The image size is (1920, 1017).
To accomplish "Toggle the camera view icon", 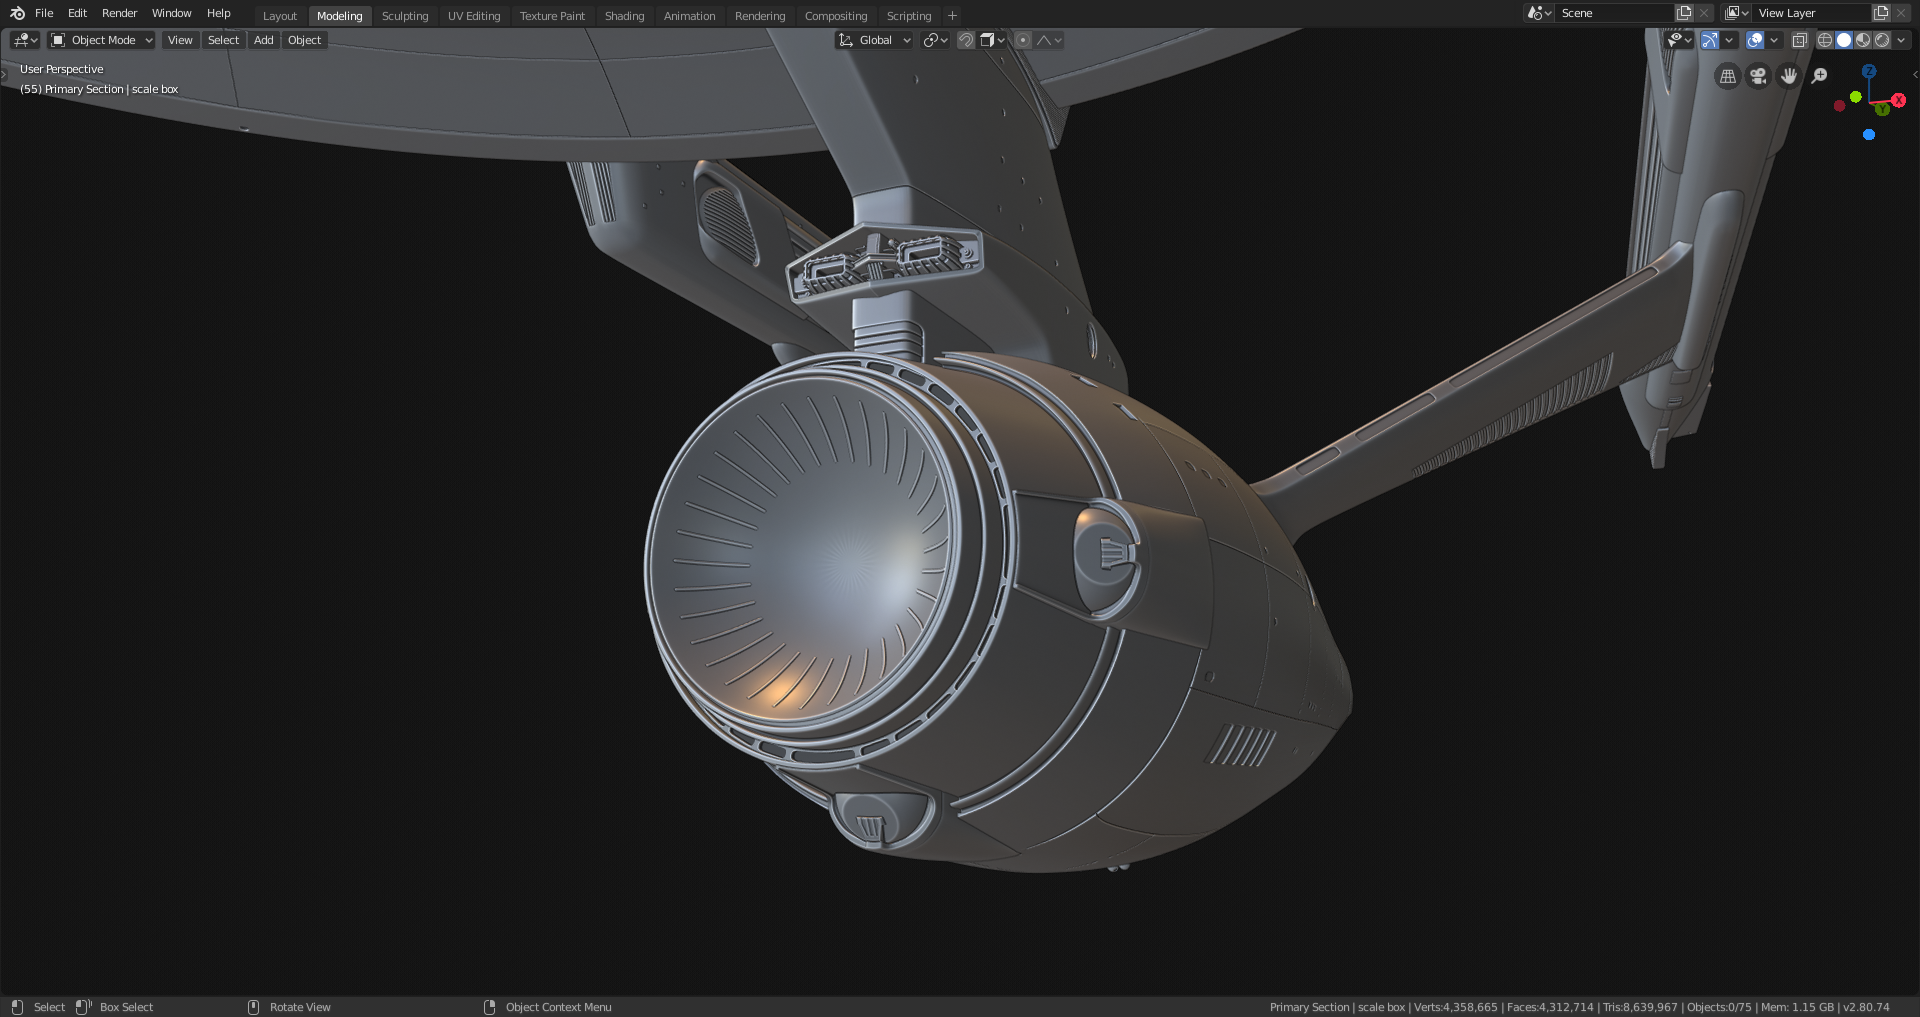I will point(1758,76).
